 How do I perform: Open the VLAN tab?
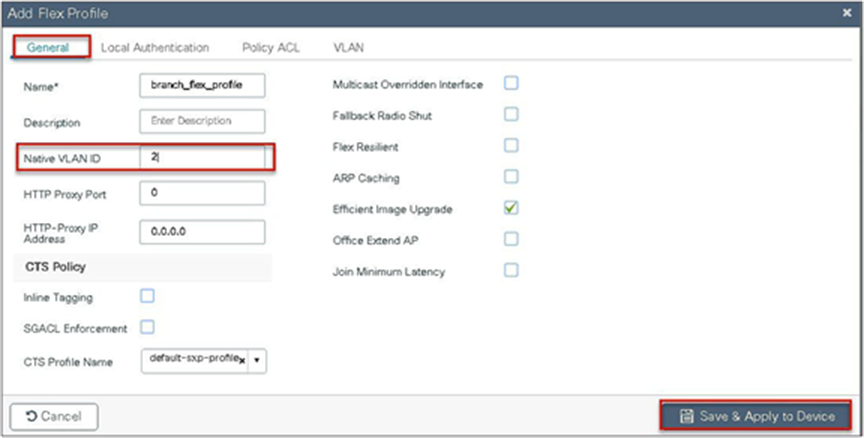(x=348, y=47)
